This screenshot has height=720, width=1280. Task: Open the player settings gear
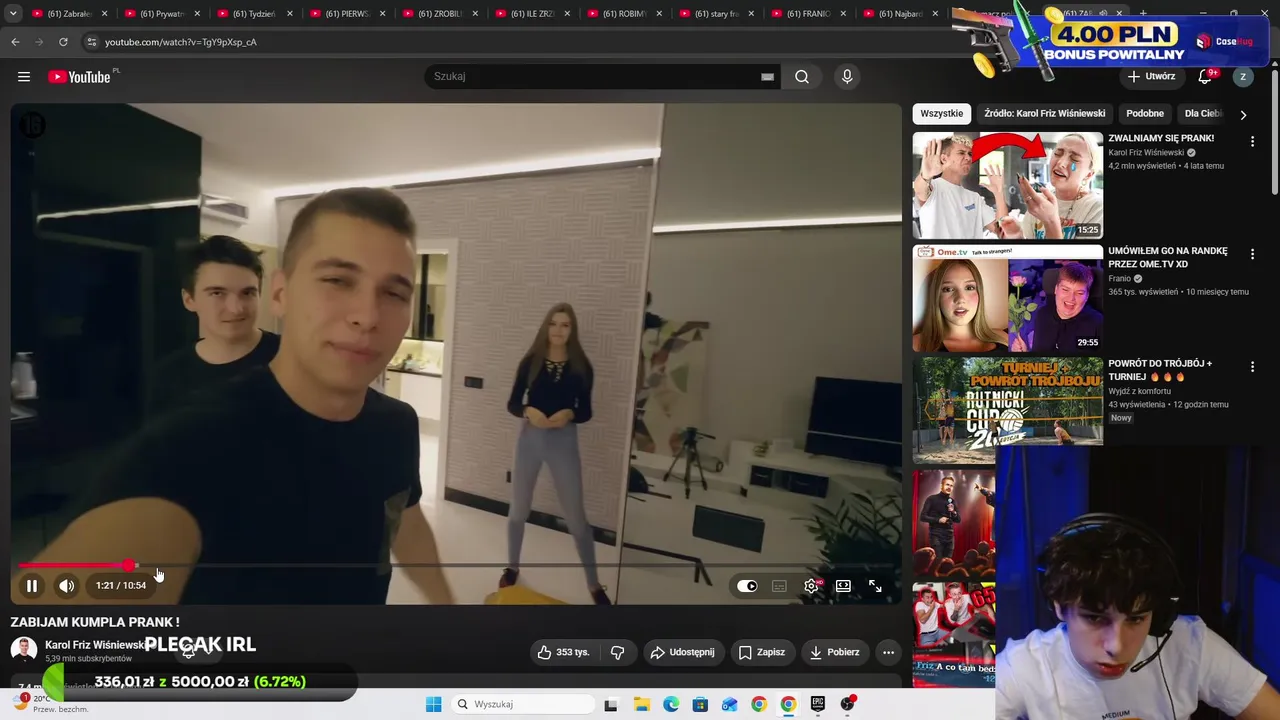[x=811, y=586]
